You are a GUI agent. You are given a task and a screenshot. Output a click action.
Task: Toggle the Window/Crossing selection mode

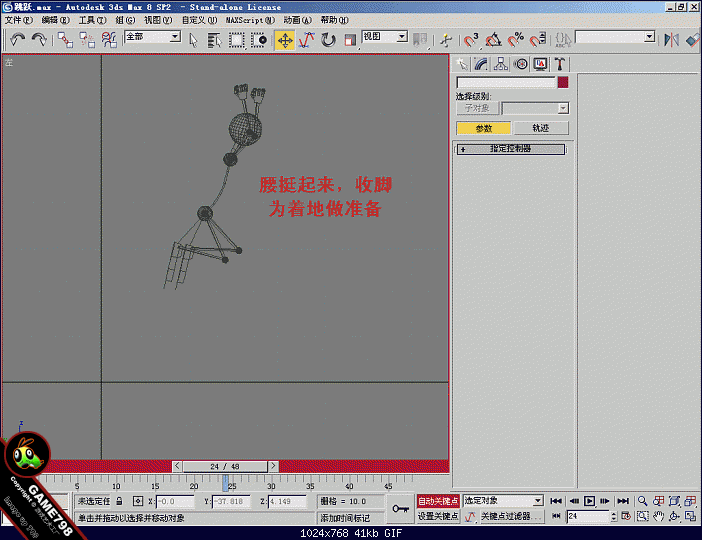(x=258, y=40)
